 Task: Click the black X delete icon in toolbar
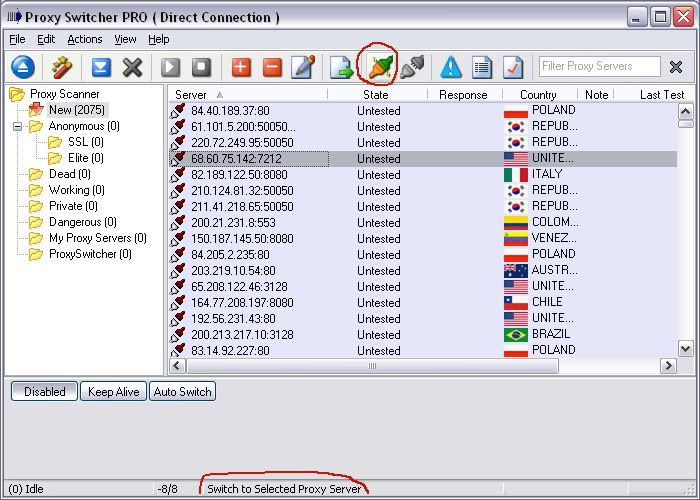(133, 67)
